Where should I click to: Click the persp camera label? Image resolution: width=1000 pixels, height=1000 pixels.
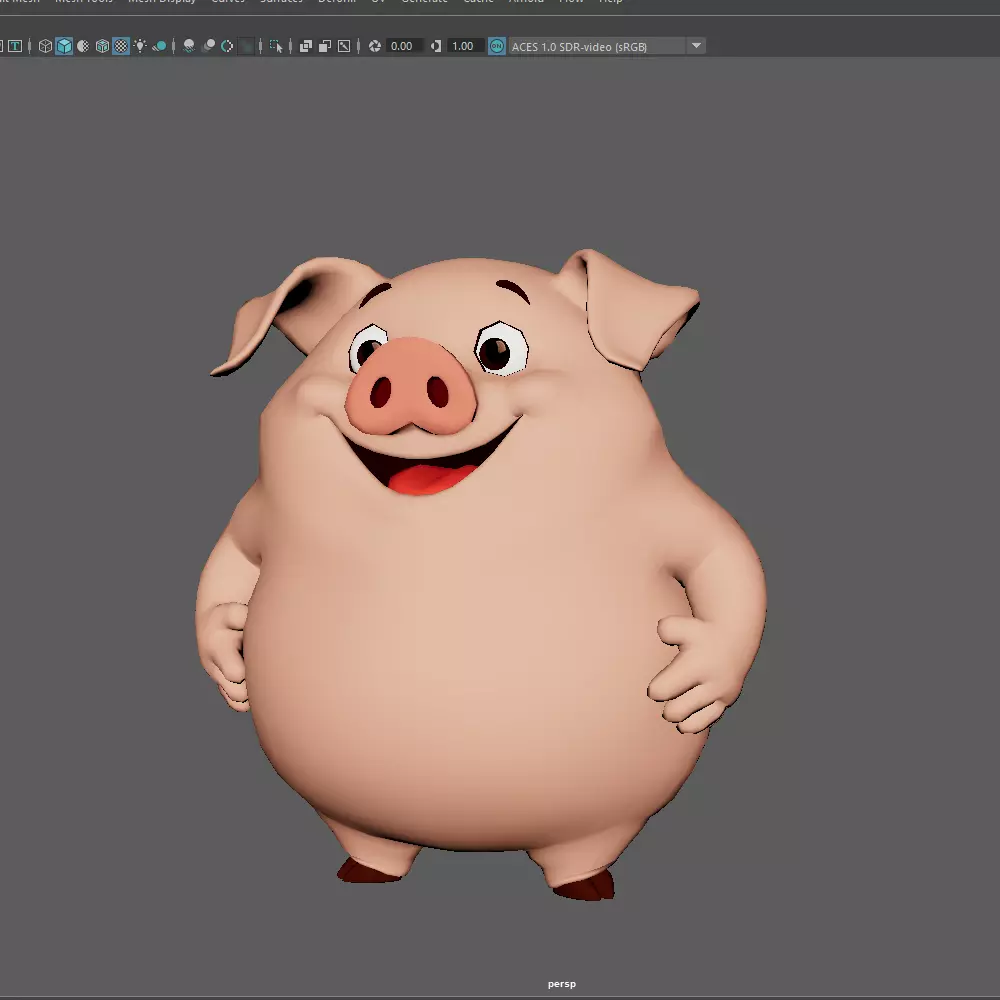click(x=561, y=984)
